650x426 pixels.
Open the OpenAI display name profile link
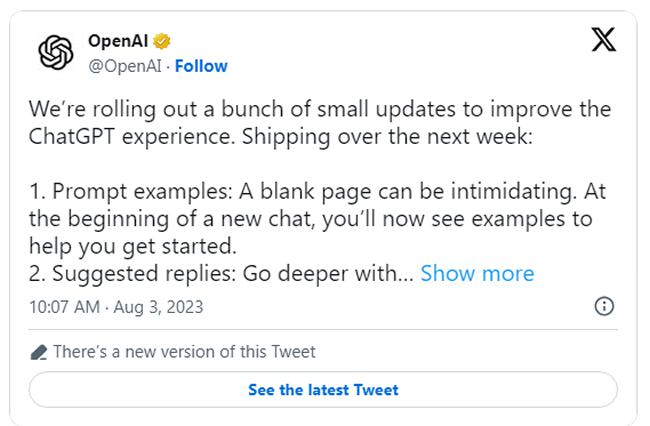[117, 42]
